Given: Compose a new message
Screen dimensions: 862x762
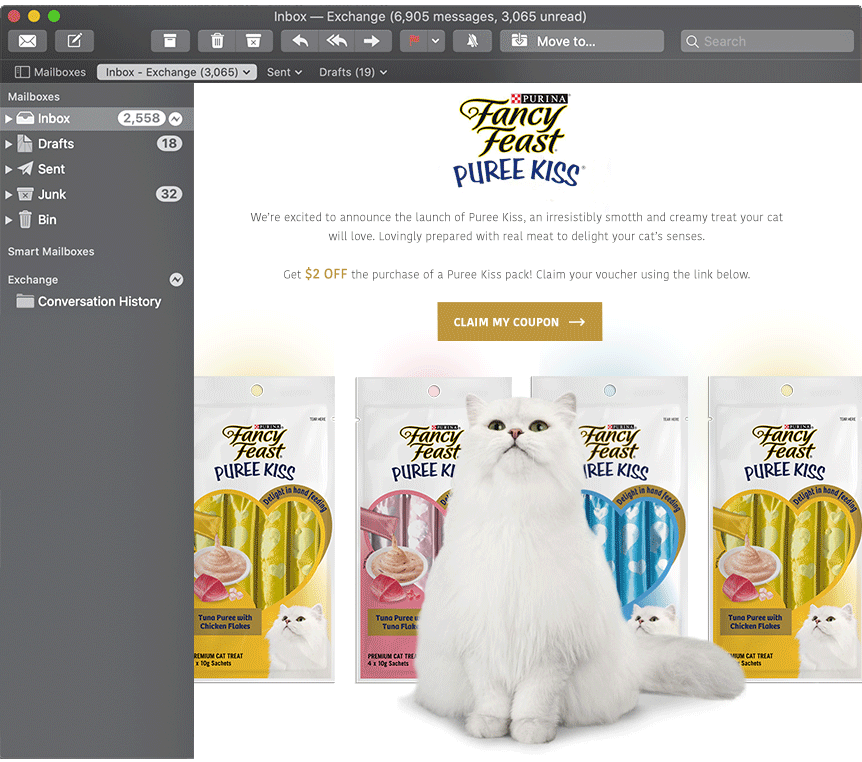Looking at the screenshot, I should pyautogui.click(x=74, y=41).
